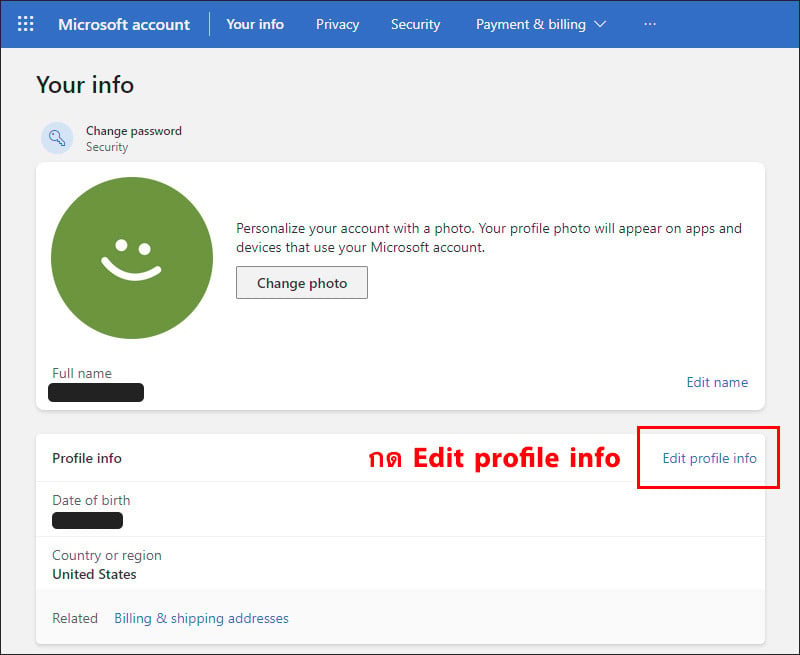
Task: Click the Change password shortcut
Action: pyautogui.click(x=134, y=131)
